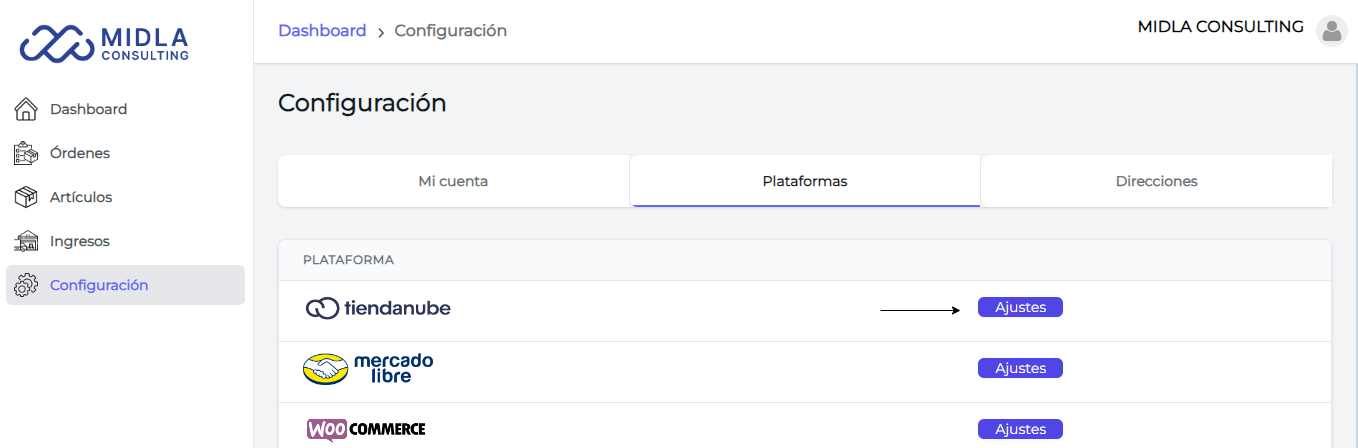Open Órdenes via its checklist icon

[26, 153]
